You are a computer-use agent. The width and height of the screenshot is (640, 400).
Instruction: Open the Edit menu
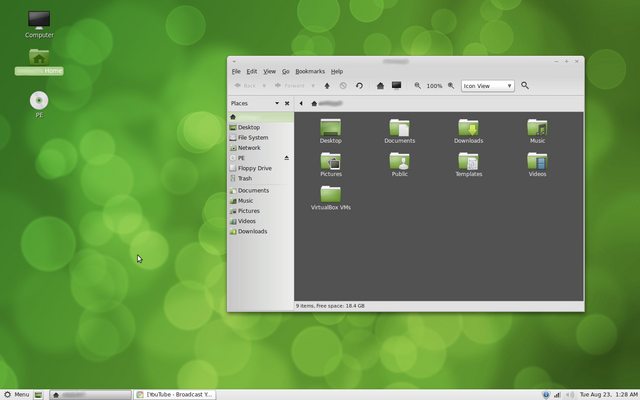[x=252, y=71]
